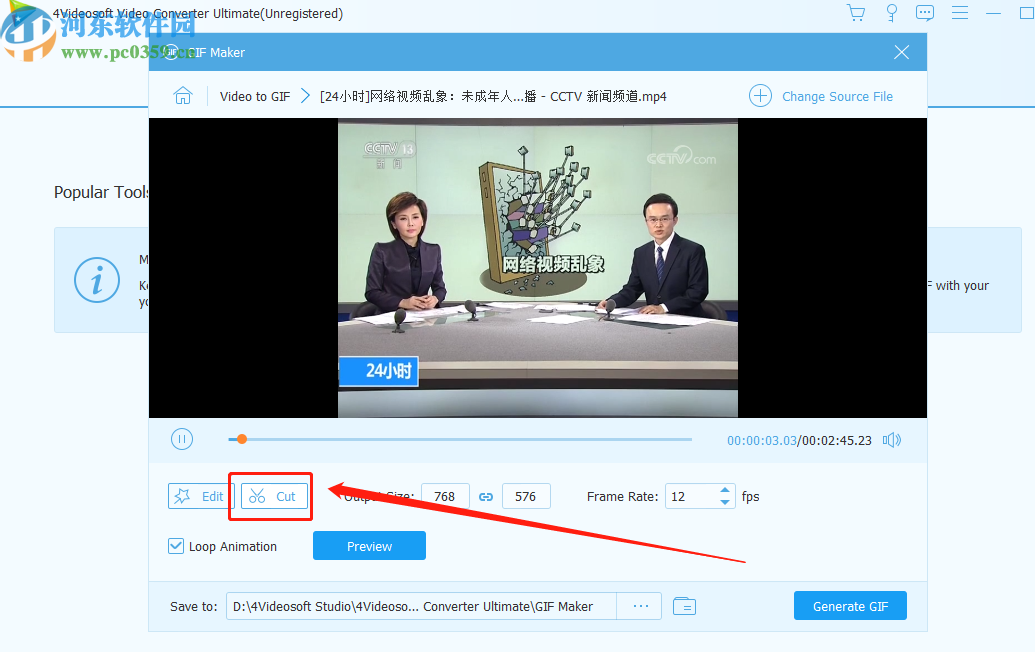This screenshot has width=1035, height=652.
Task: Mute audio with the speaker icon
Action: point(891,439)
